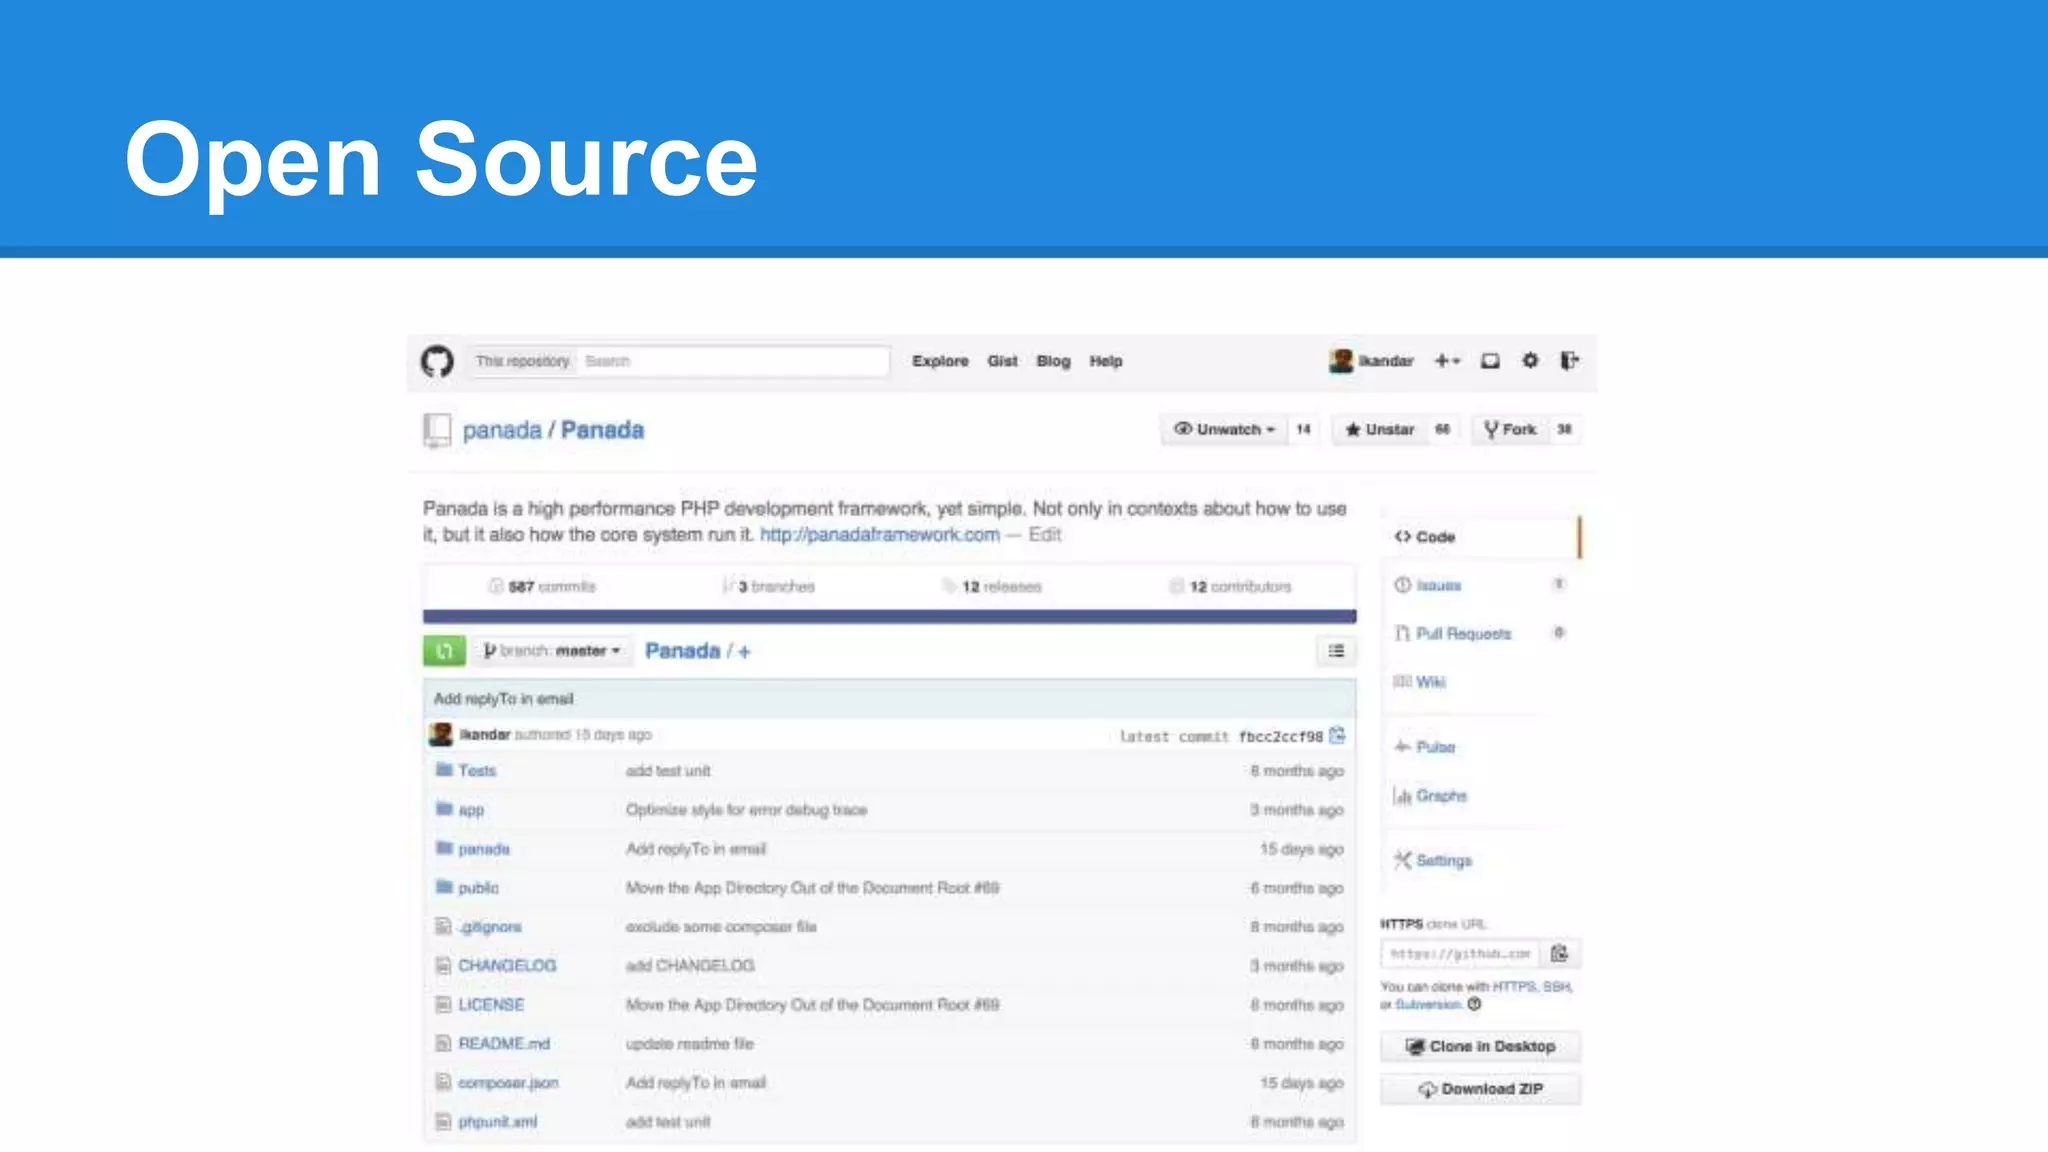This screenshot has height=1152, width=2048.
Task: Click the Download ZIP button
Action: (x=1480, y=1089)
